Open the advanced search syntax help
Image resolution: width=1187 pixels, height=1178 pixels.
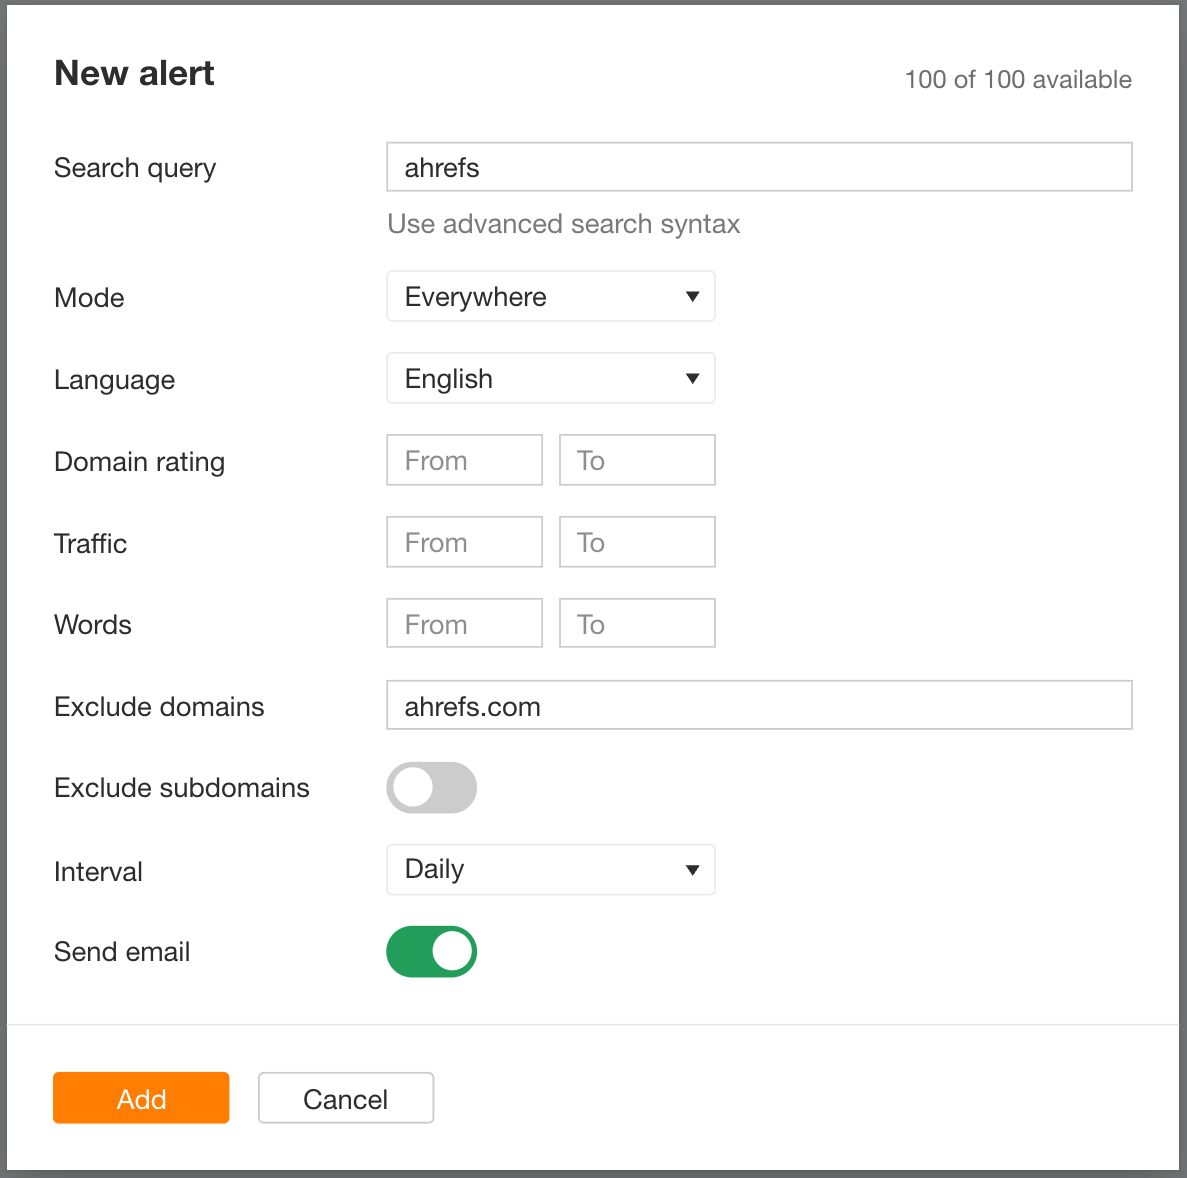pyautogui.click(x=563, y=224)
